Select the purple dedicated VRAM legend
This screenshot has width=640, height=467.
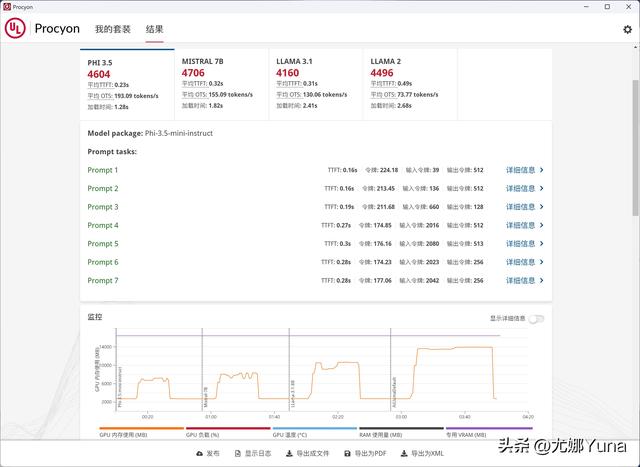click(489, 432)
